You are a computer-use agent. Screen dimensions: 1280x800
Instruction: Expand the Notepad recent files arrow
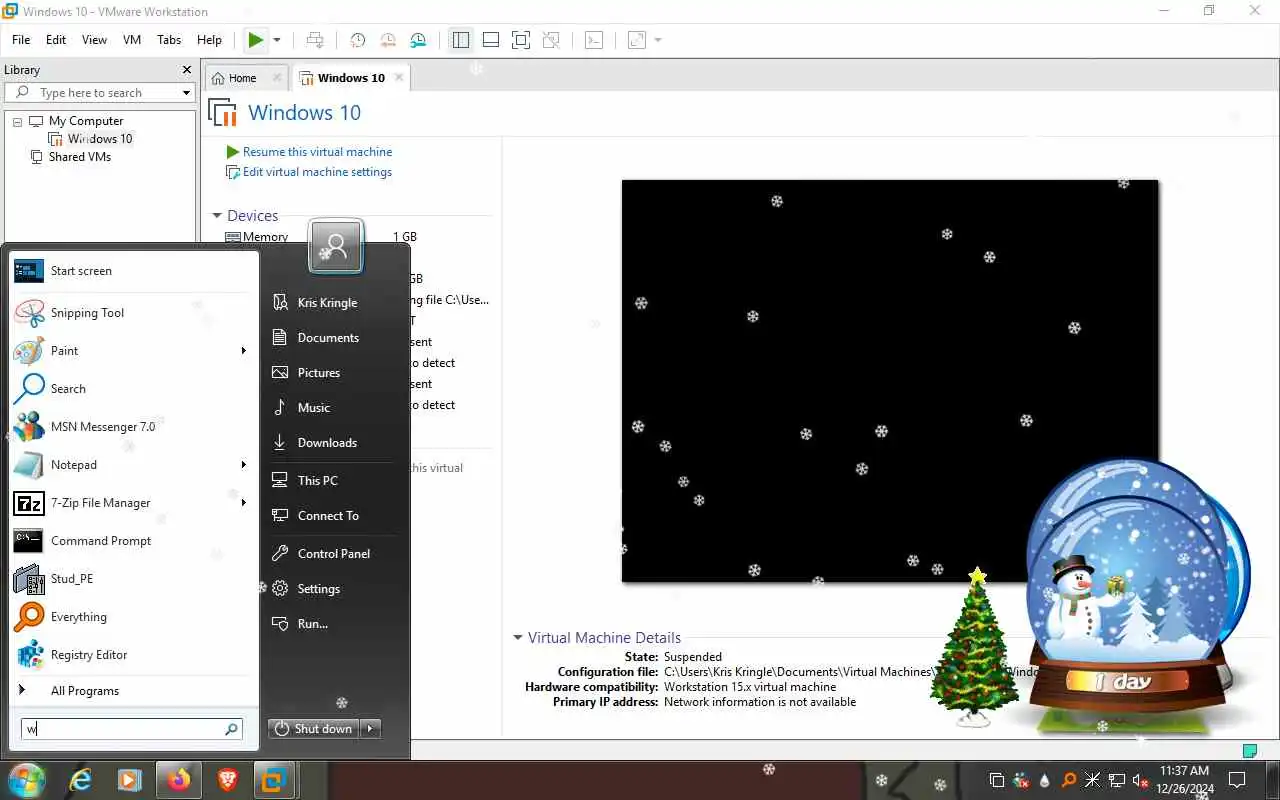(243, 465)
